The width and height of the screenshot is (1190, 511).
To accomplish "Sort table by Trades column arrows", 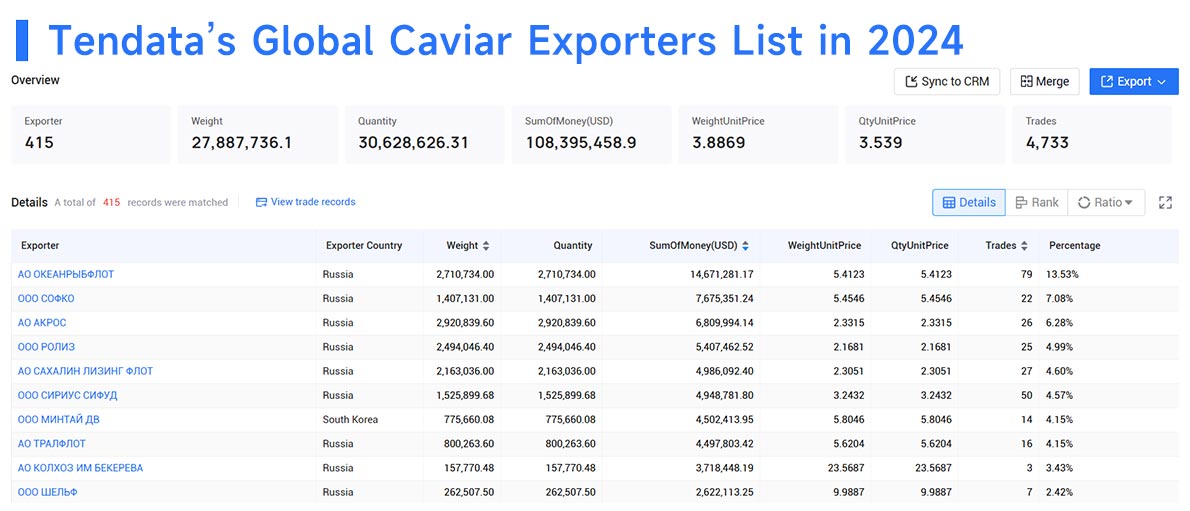I will pos(1024,246).
